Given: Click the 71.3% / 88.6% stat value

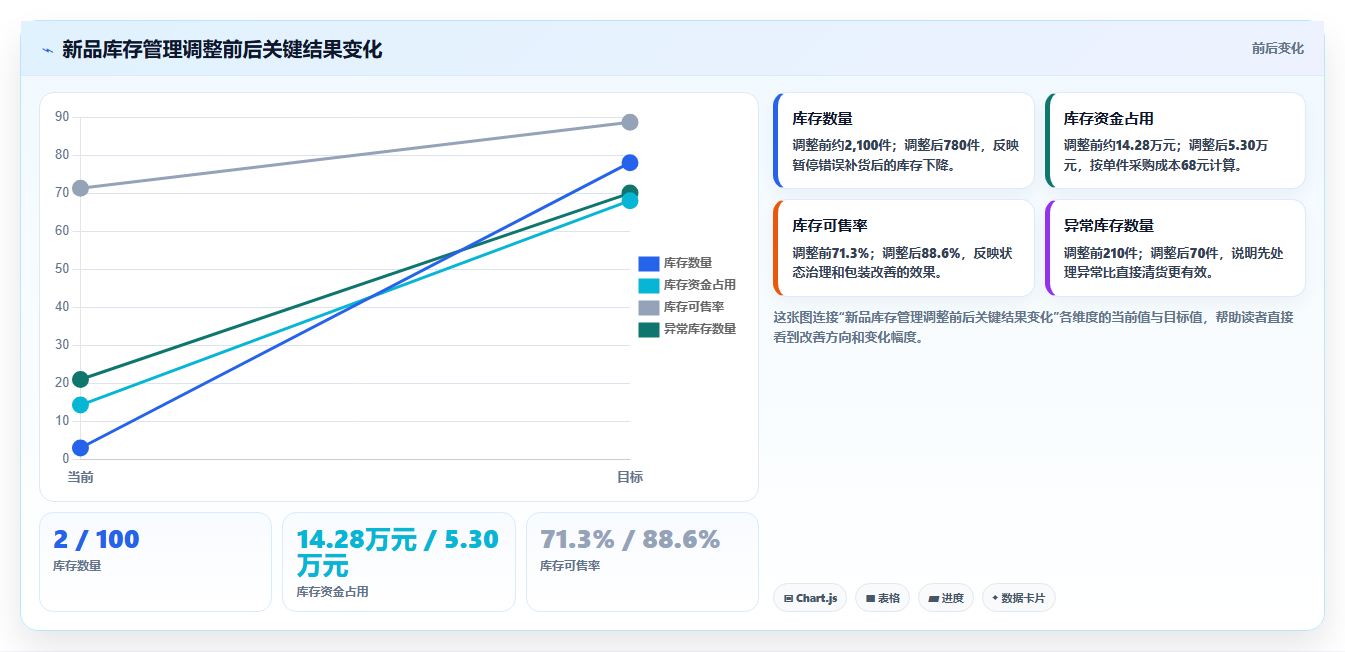Looking at the screenshot, I should click(x=630, y=539).
